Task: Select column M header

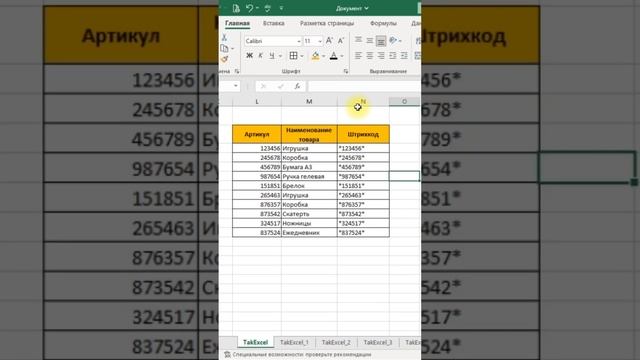Action: (309, 102)
